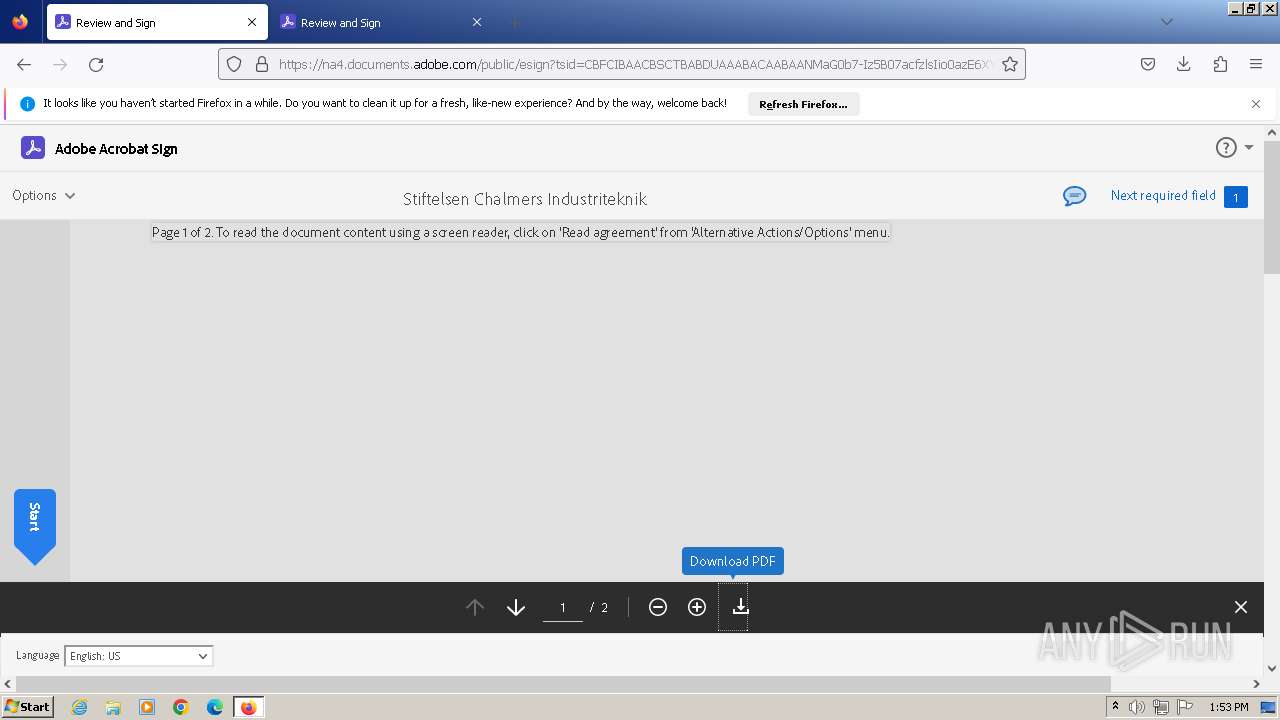1280x720 pixels.
Task: Close the second Review and Sign tab
Action: coord(477,22)
